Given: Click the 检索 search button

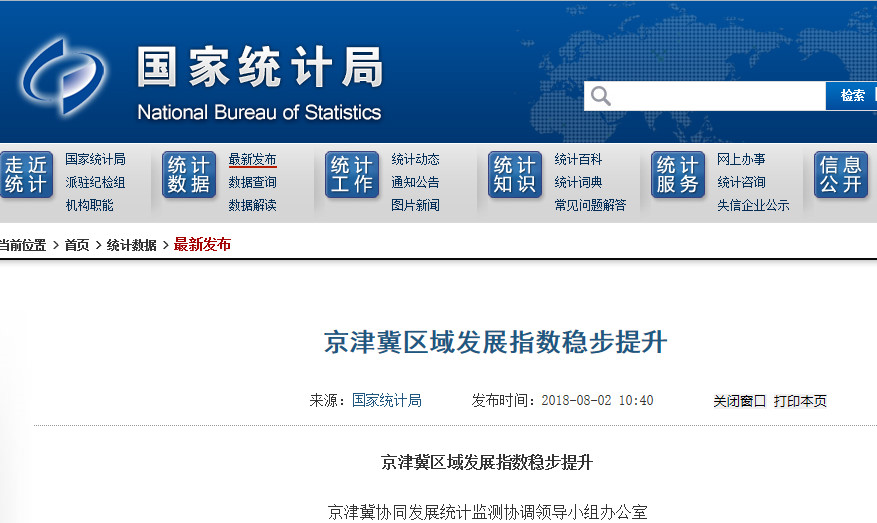Looking at the screenshot, I should 852,96.
